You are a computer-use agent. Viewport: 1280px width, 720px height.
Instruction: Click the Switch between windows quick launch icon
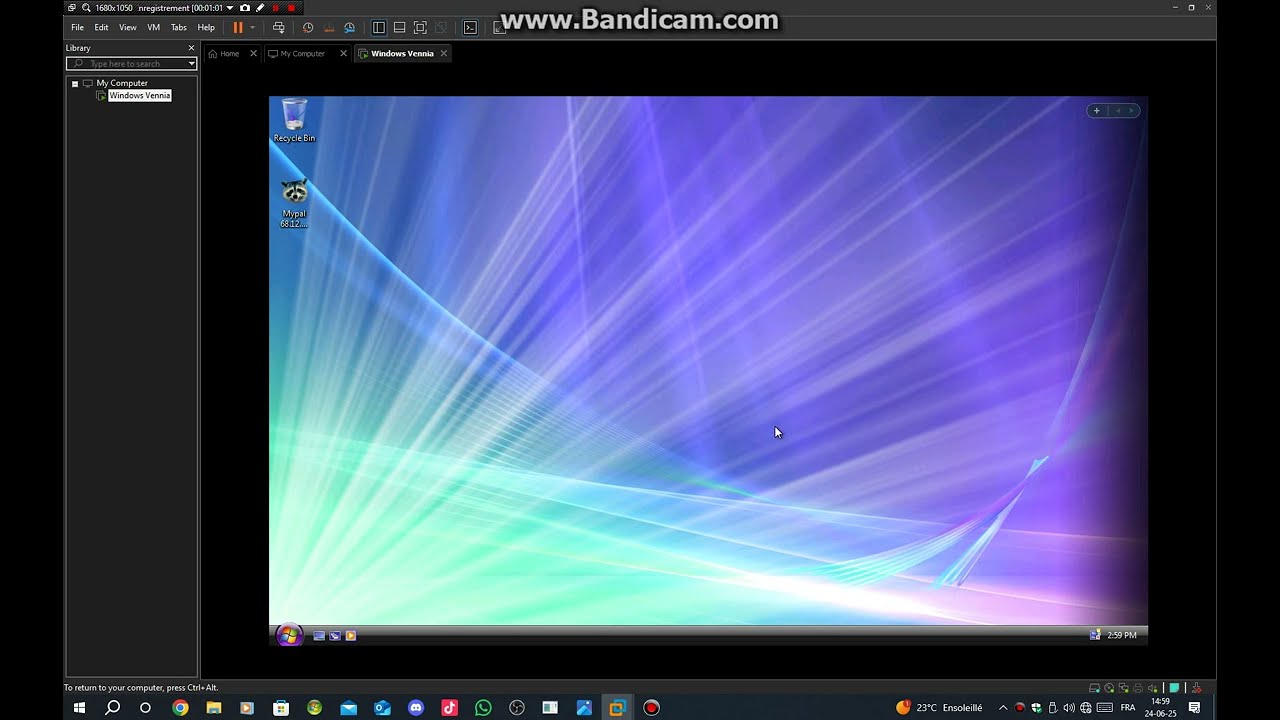(335, 635)
